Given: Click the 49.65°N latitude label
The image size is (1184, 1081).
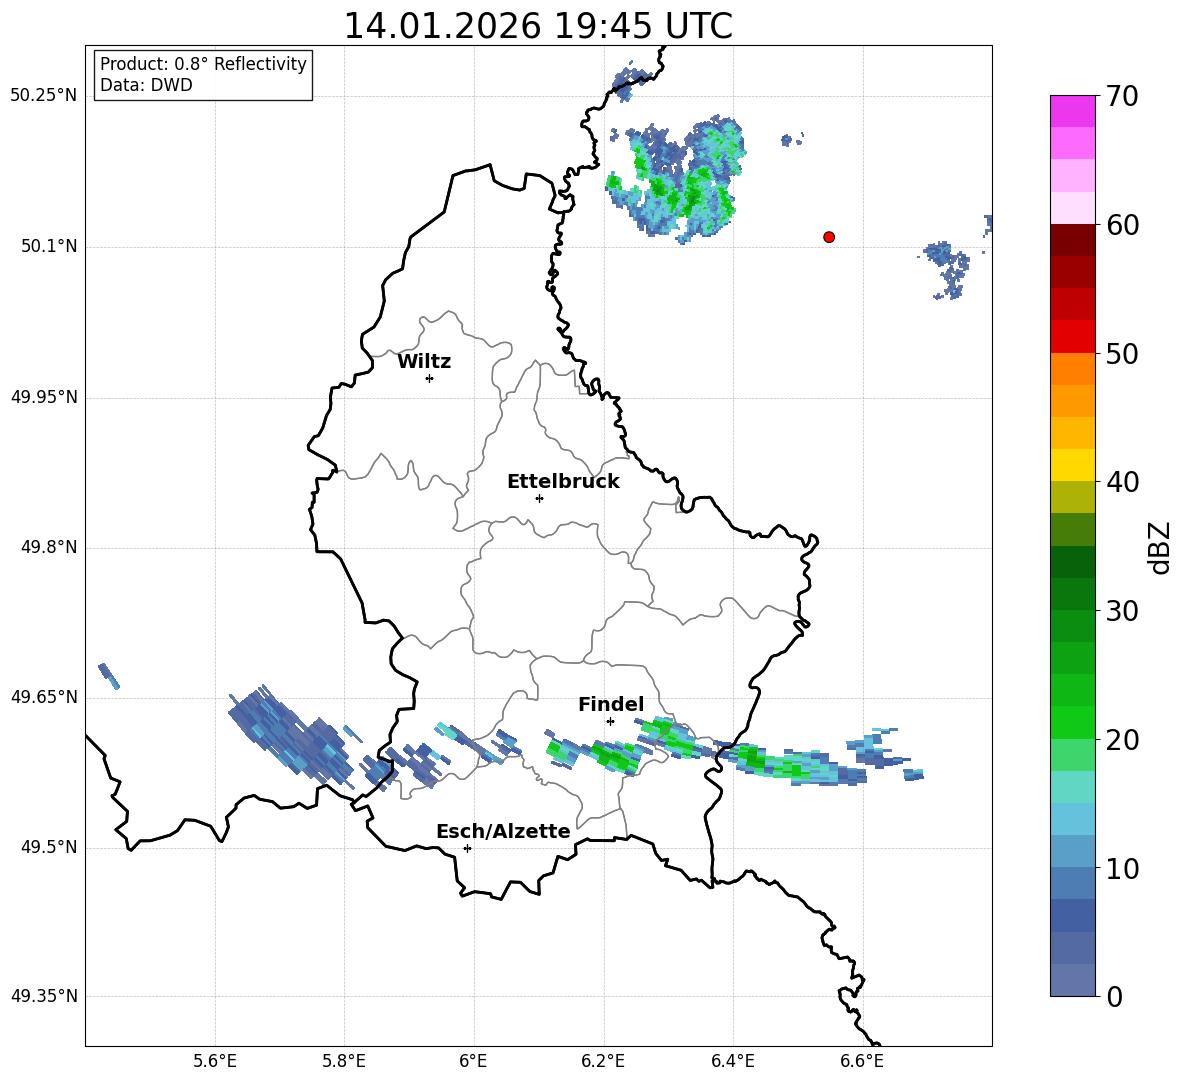Looking at the screenshot, I should click(x=43, y=697).
